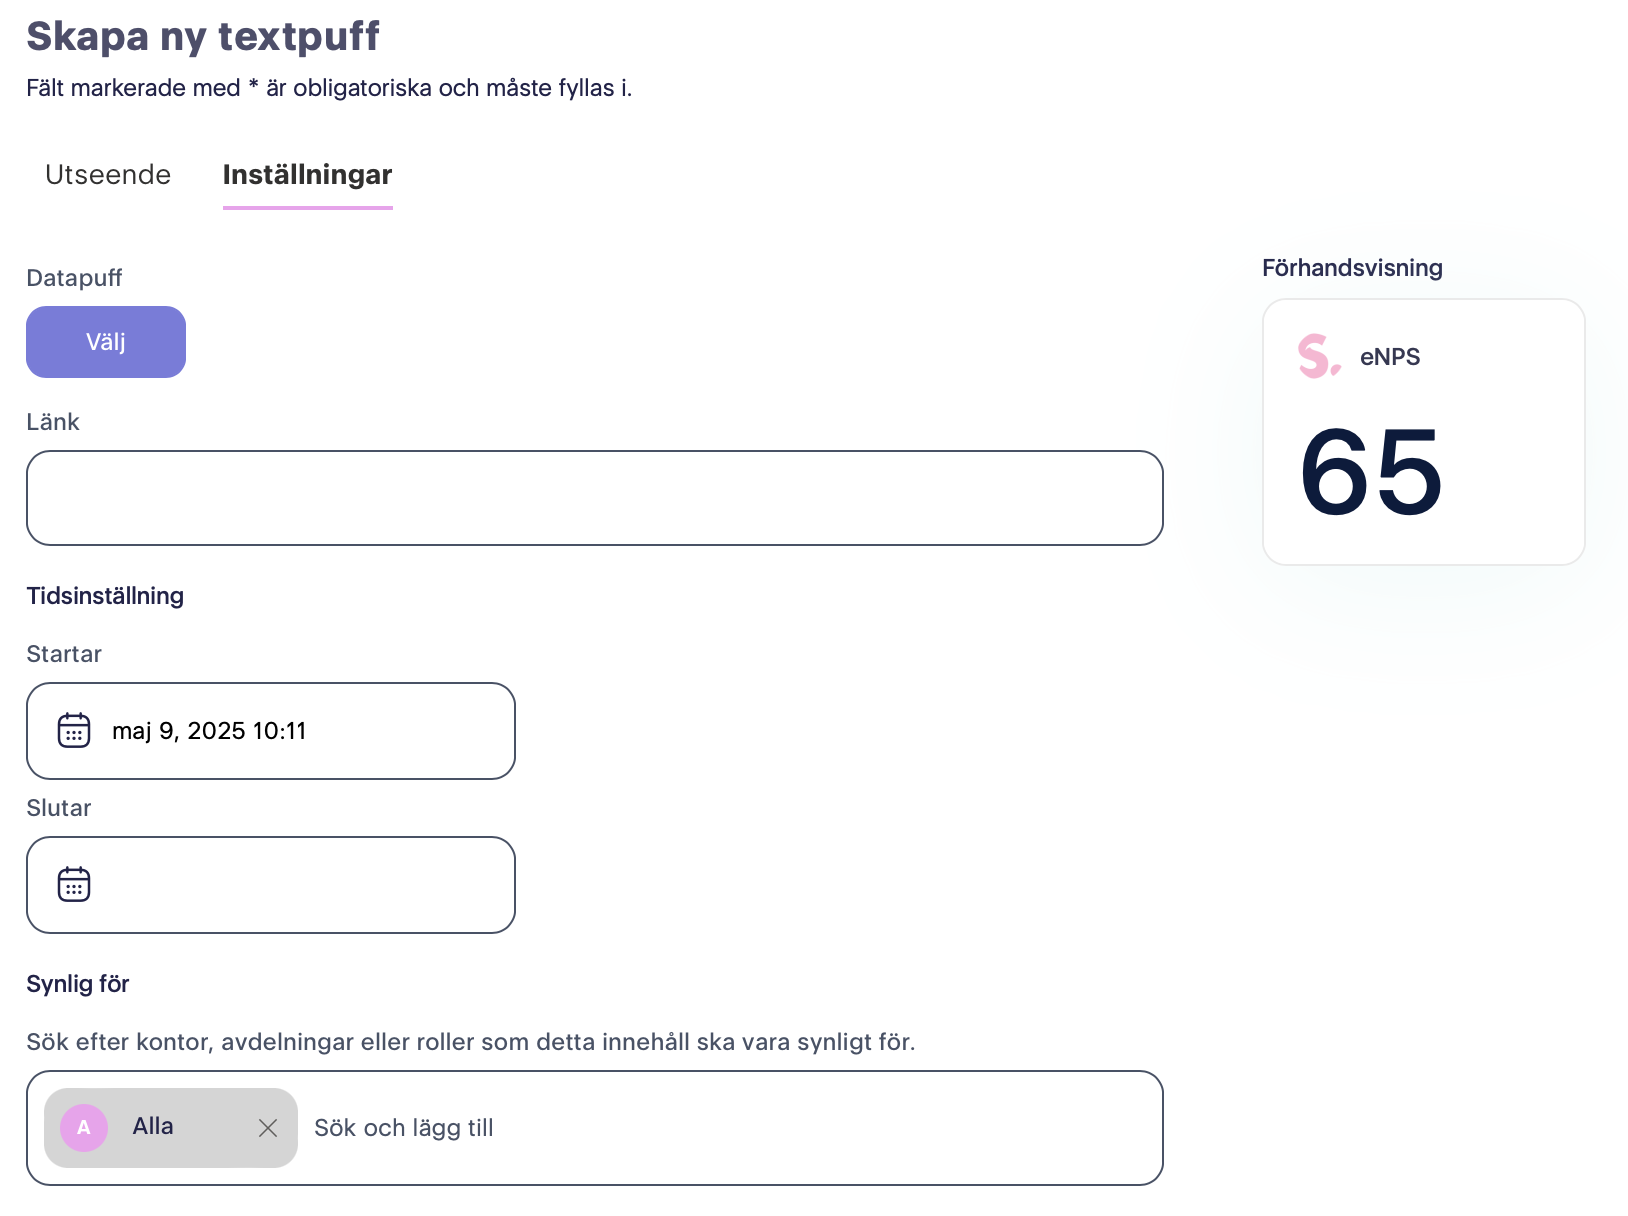The height and width of the screenshot is (1216, 1628).
Task: Click the Förhandsvisning heading
Action: pos(1352,268)
